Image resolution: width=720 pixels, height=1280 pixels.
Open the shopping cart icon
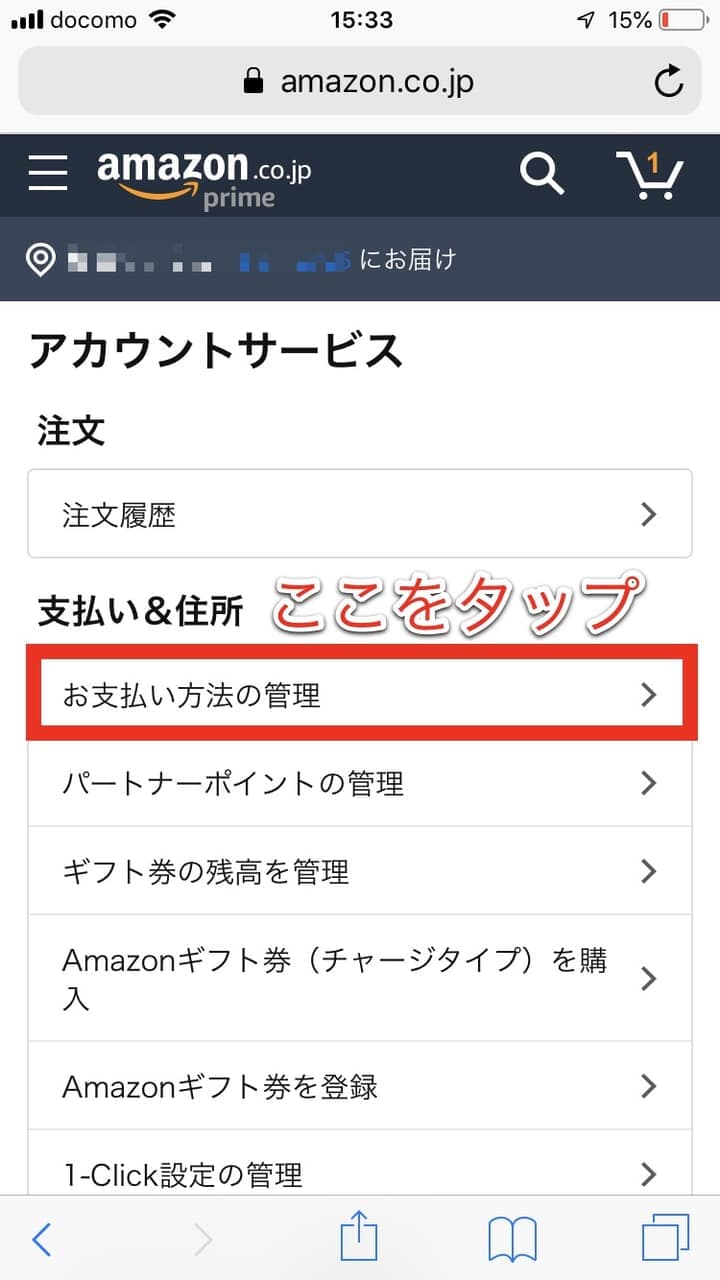pos(649,176)
